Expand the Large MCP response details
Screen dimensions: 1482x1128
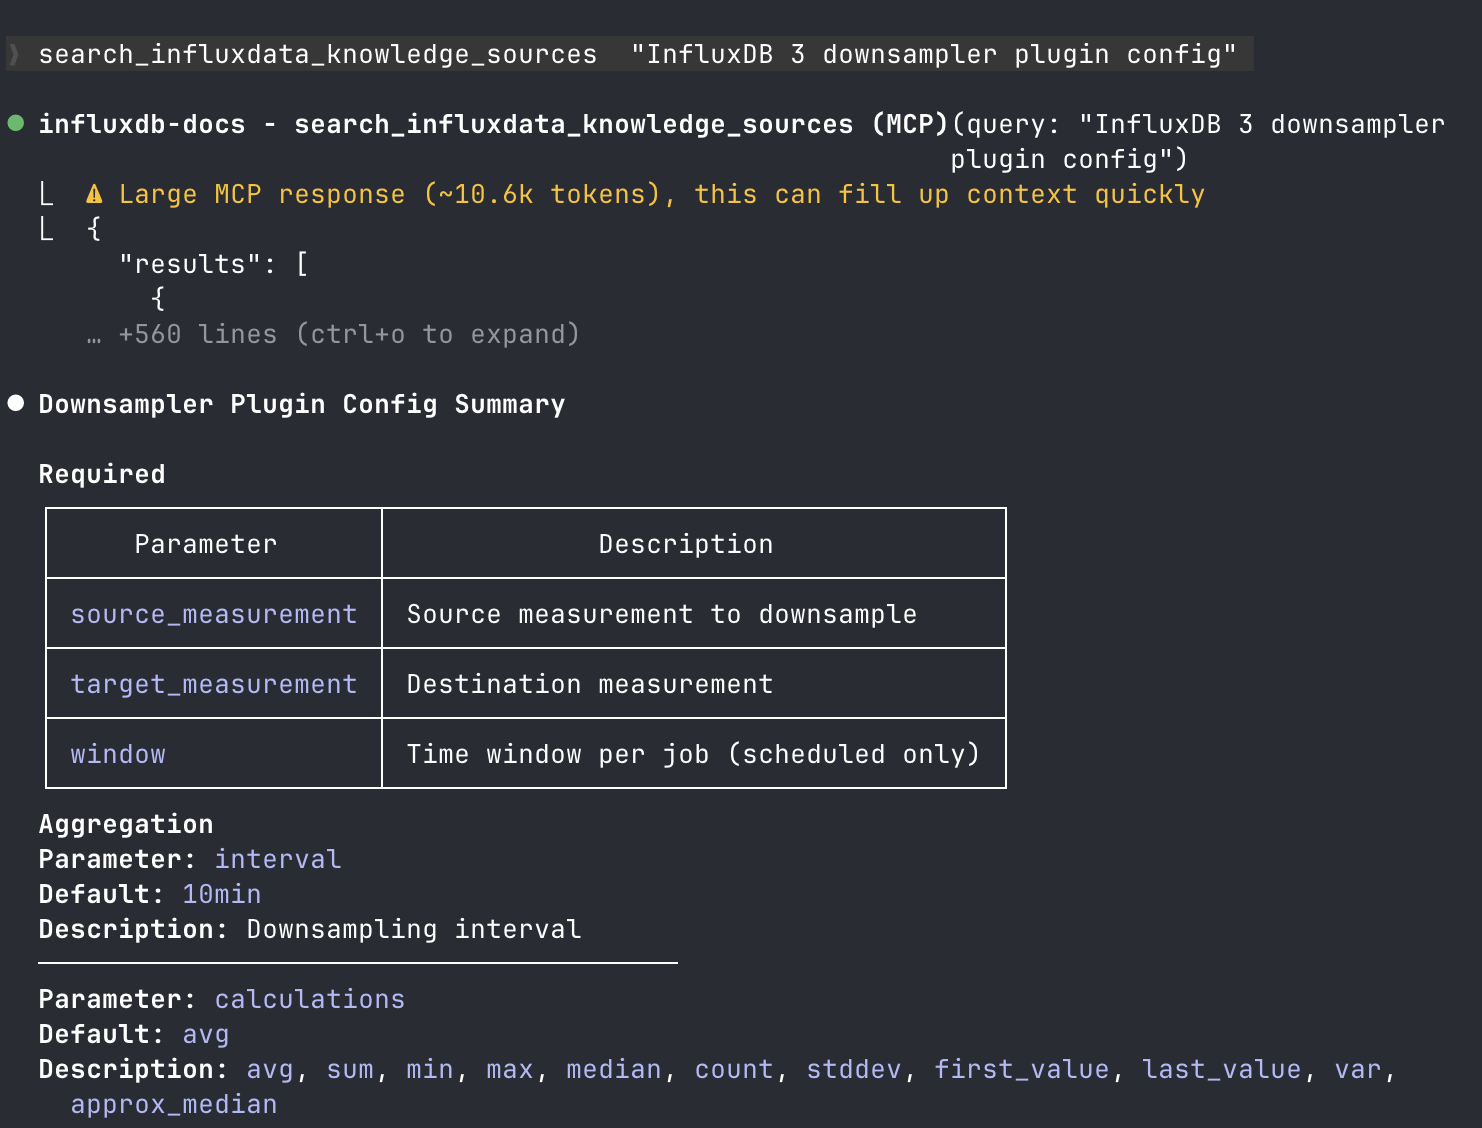pyautogui.click(x=660, y=193)
